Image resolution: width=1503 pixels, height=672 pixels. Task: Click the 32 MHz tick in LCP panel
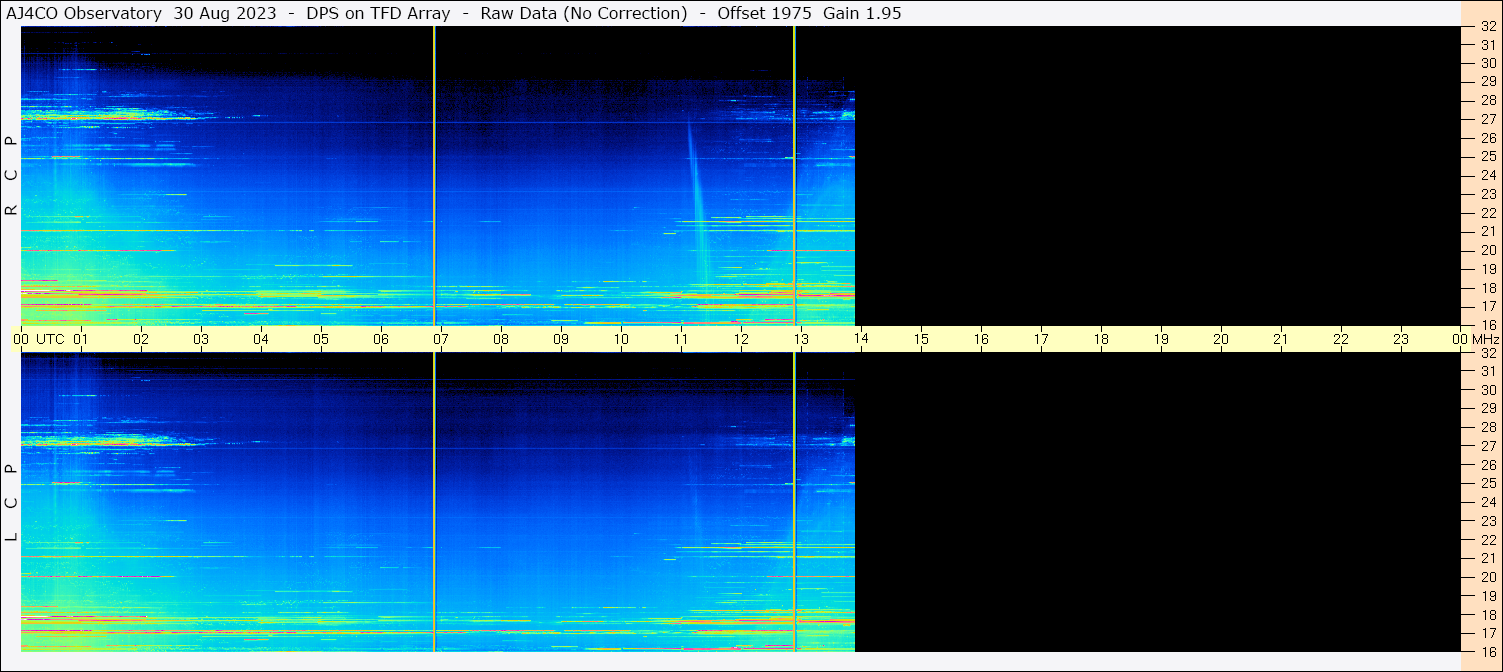tap(1488, 353)
